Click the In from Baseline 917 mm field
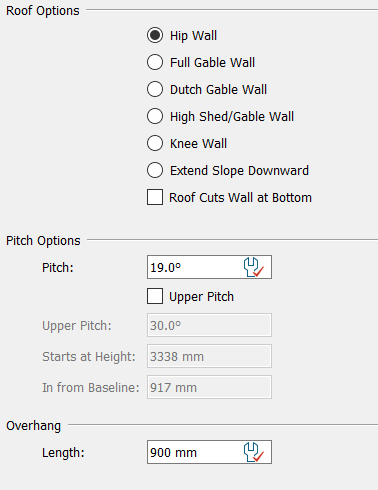The image size is (378, 490). click(209, 387)
